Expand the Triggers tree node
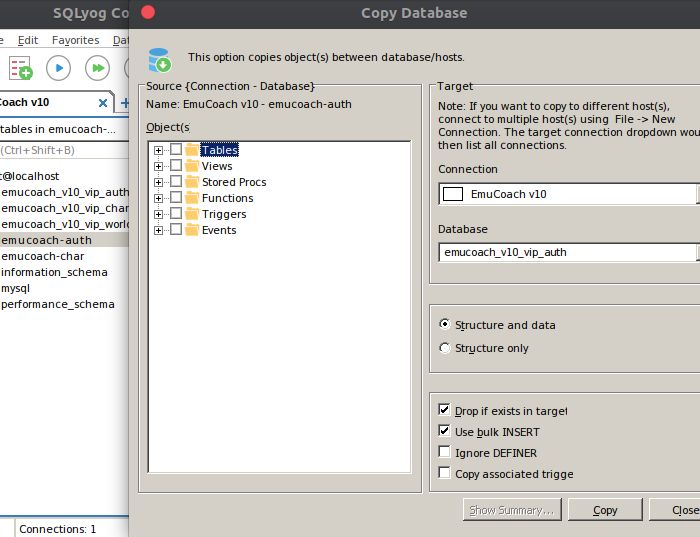Image resolution: width=700 pixels, height=537 pixels. (158, 215)
